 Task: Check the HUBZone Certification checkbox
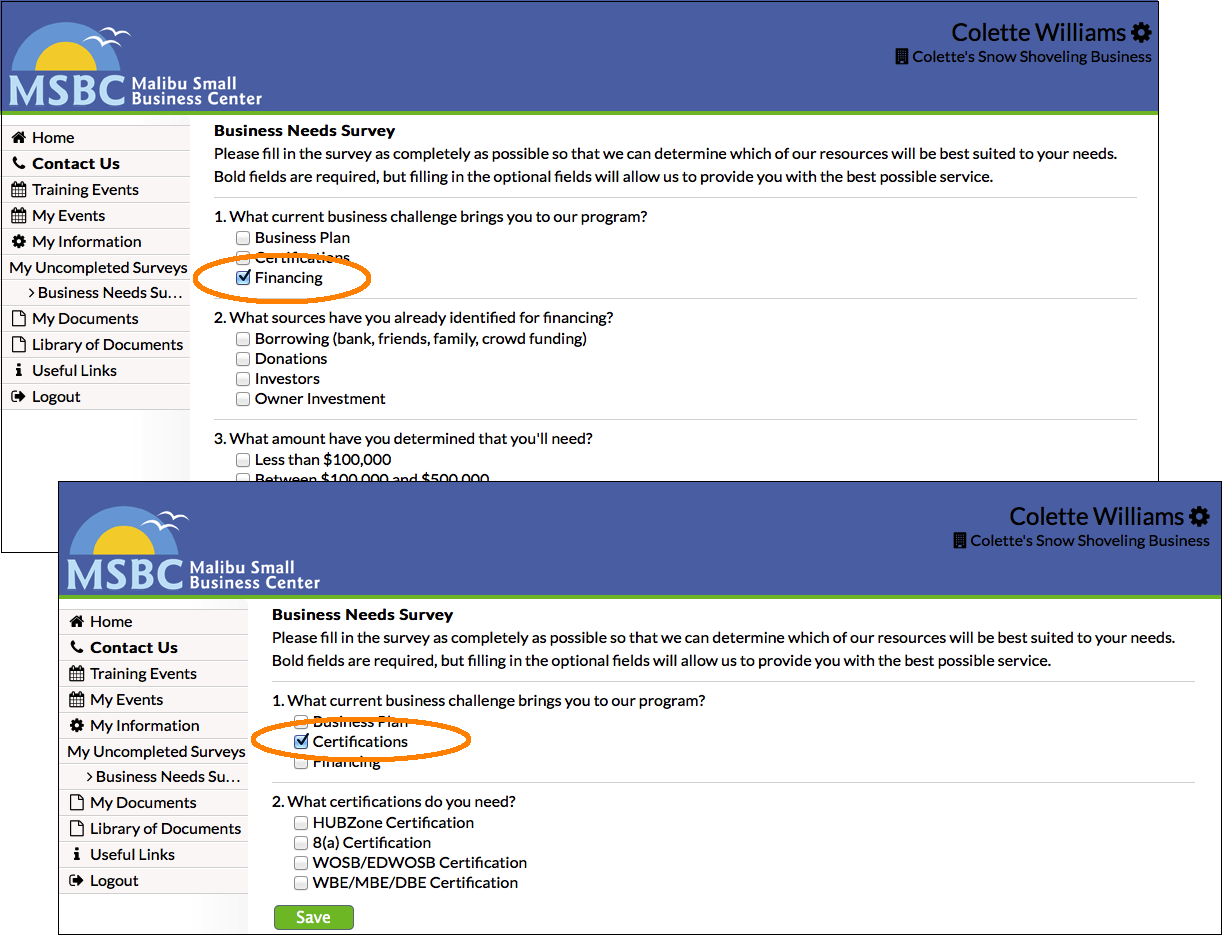pyautogui.click(x=301, y=823)
